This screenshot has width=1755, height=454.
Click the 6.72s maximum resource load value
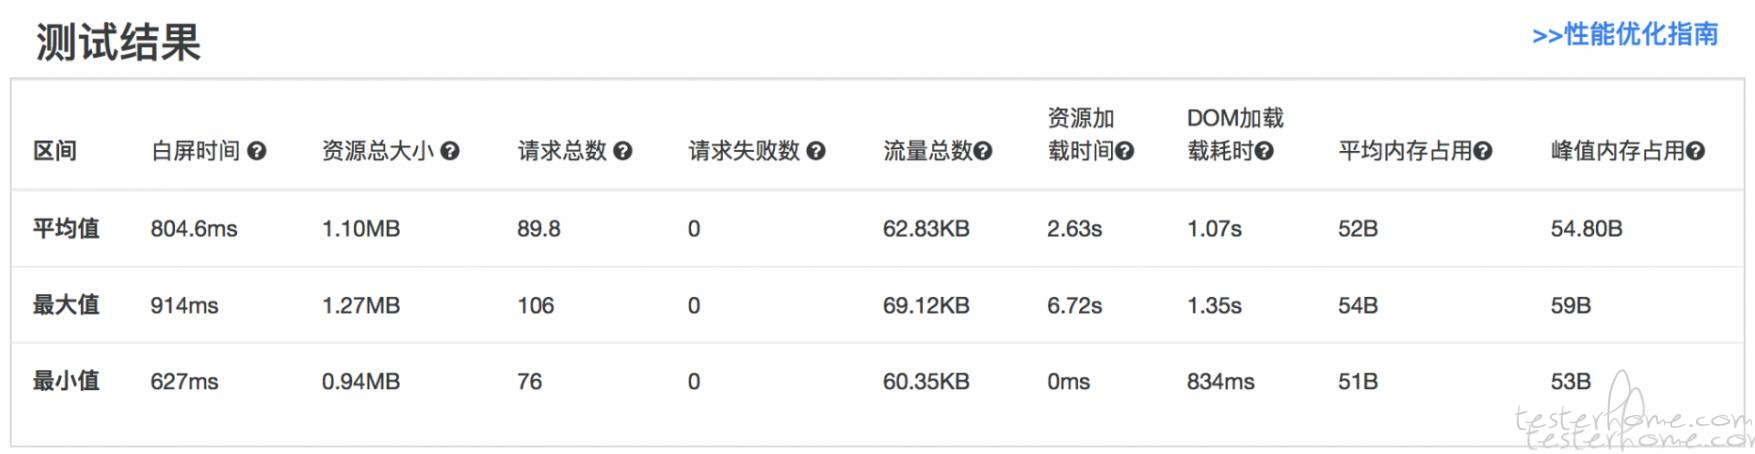point(1075,306)
